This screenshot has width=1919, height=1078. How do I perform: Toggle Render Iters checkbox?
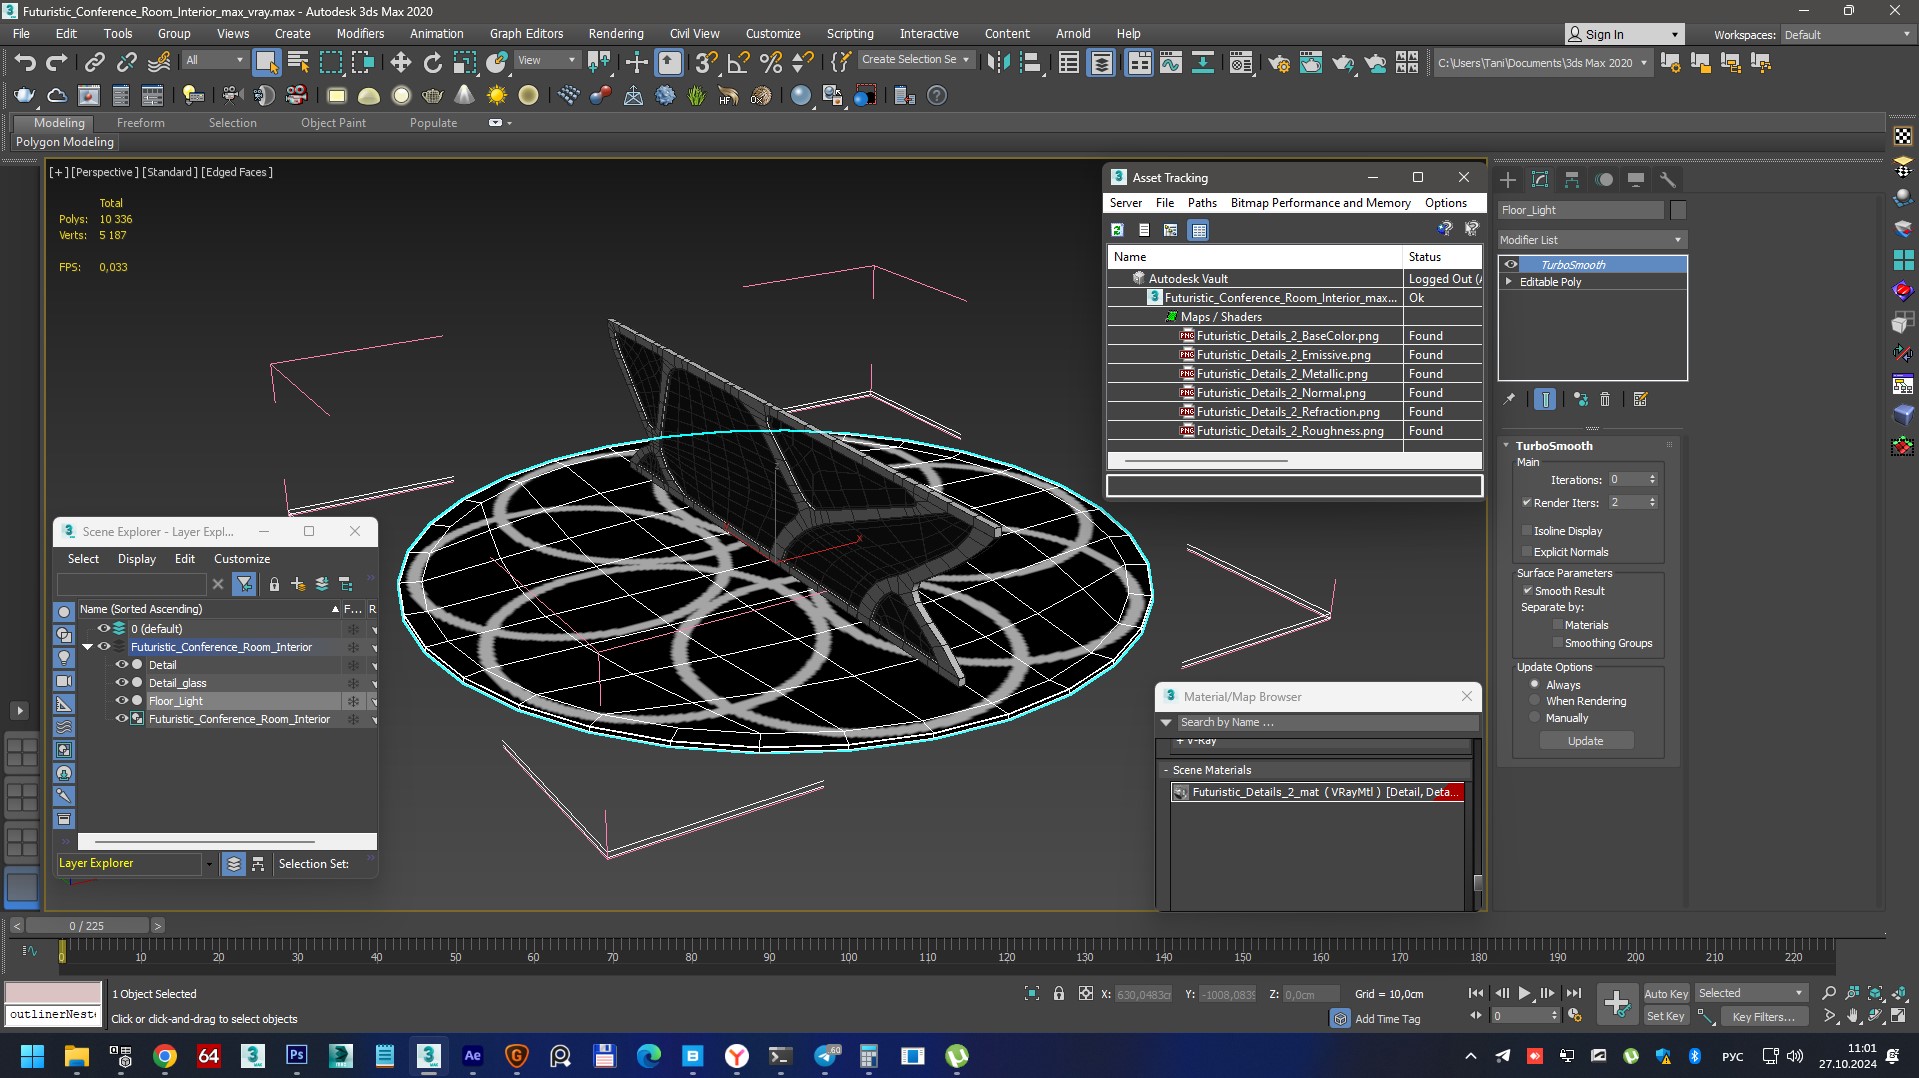1527,503
